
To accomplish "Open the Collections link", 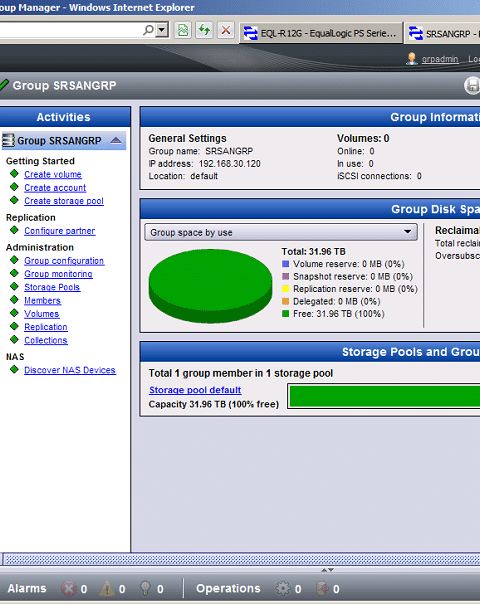I will pyautogui.click(x=46, y=341).
